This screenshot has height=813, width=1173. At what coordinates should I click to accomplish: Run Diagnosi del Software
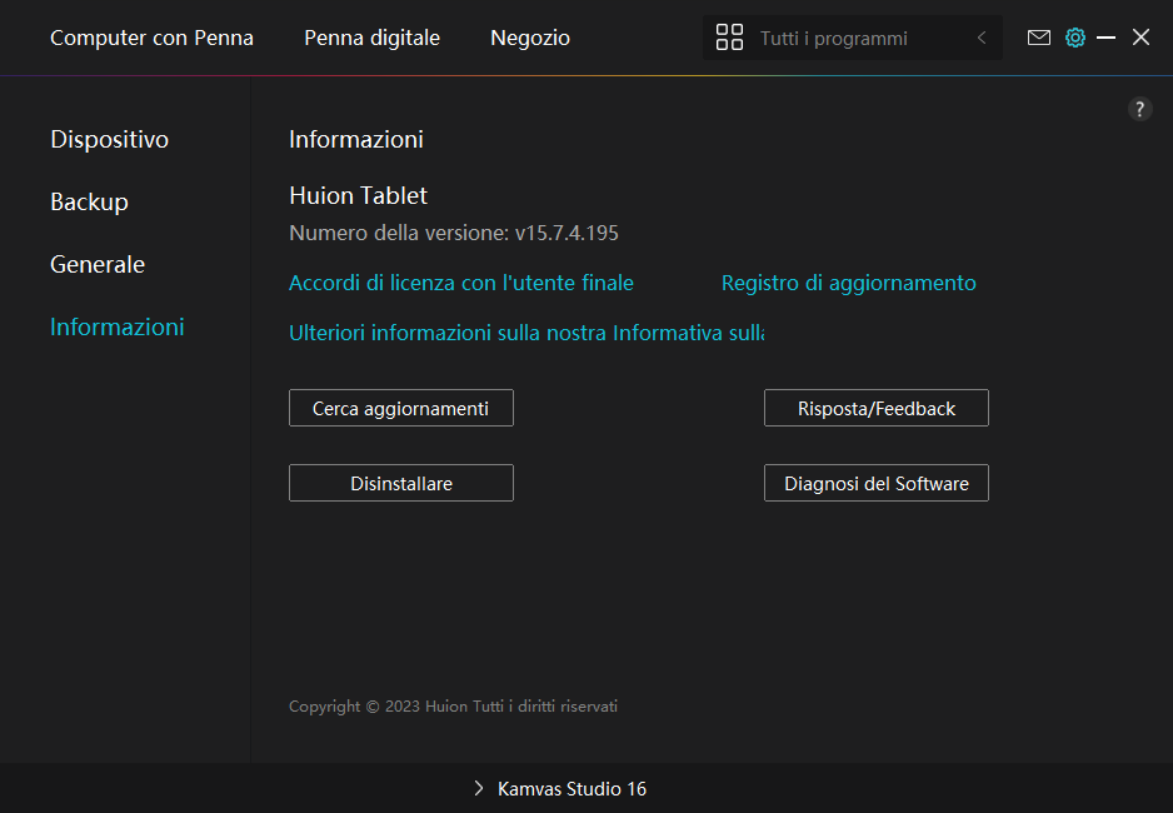[876, 483]
